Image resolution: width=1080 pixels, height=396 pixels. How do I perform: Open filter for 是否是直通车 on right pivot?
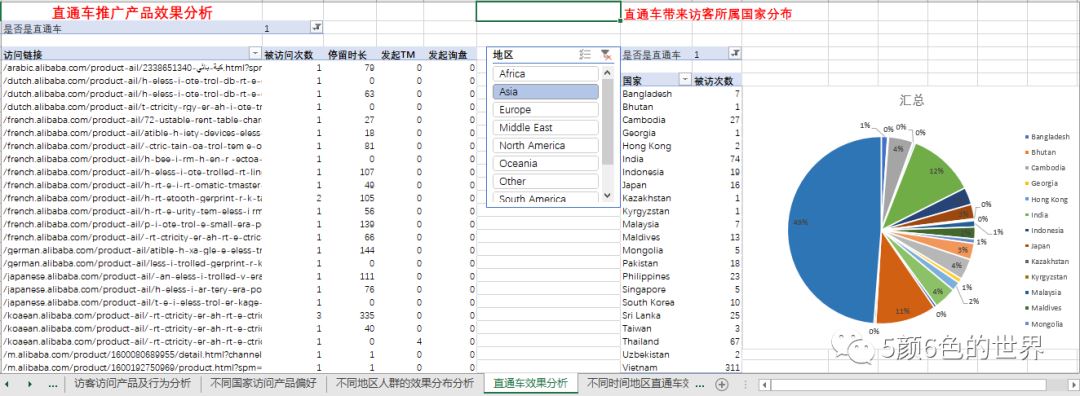coord(735,54)
